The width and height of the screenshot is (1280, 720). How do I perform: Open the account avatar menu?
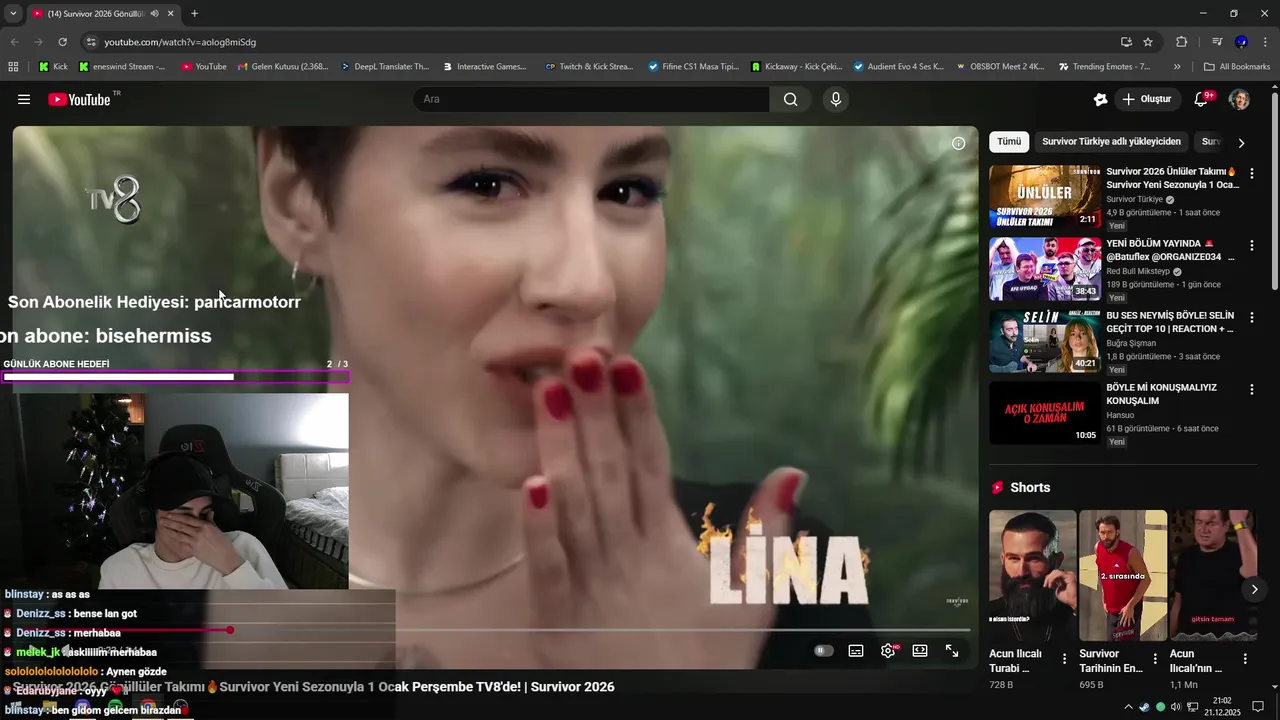tap(1239, 99)
